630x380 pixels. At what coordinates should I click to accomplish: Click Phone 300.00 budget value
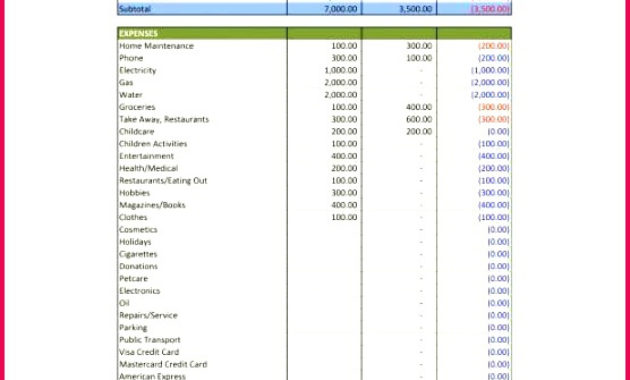(x=344, y=58)
